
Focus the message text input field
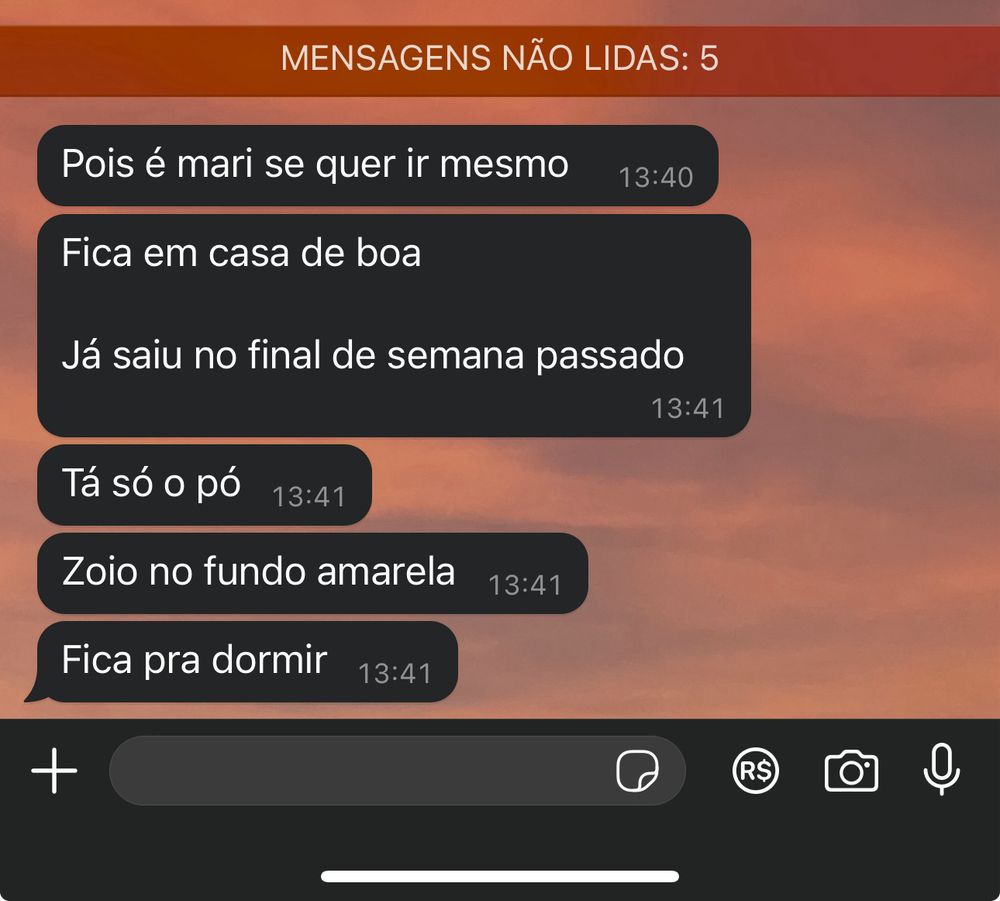tap(397, 770)
